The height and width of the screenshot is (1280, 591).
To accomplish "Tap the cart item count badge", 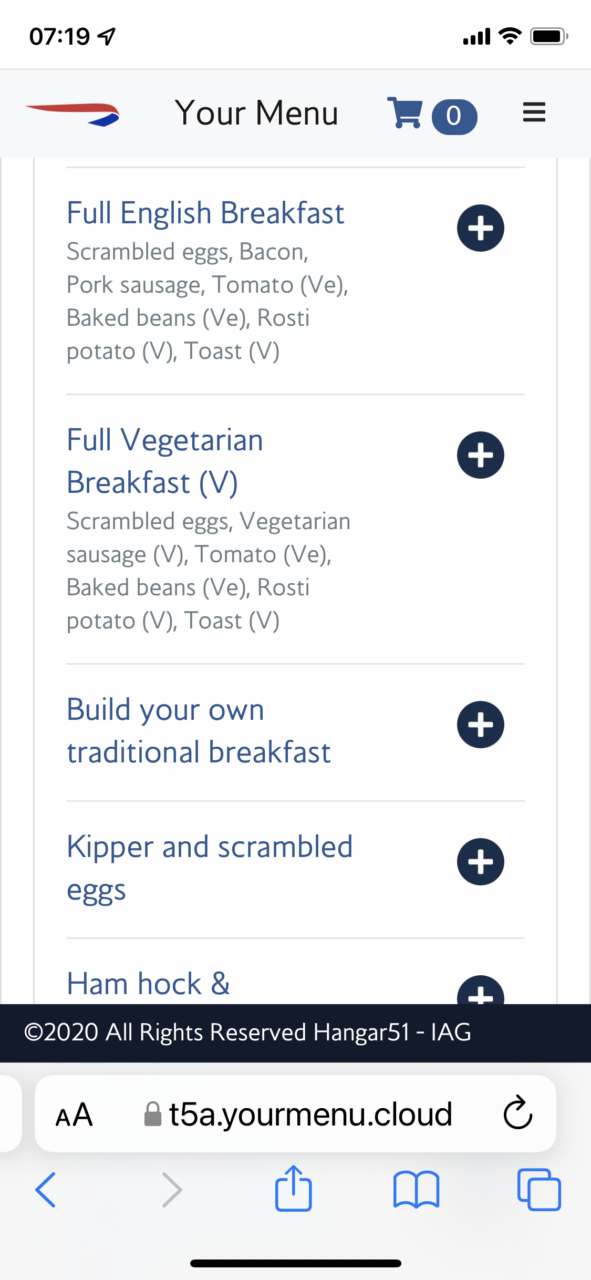I will point(454,116).
